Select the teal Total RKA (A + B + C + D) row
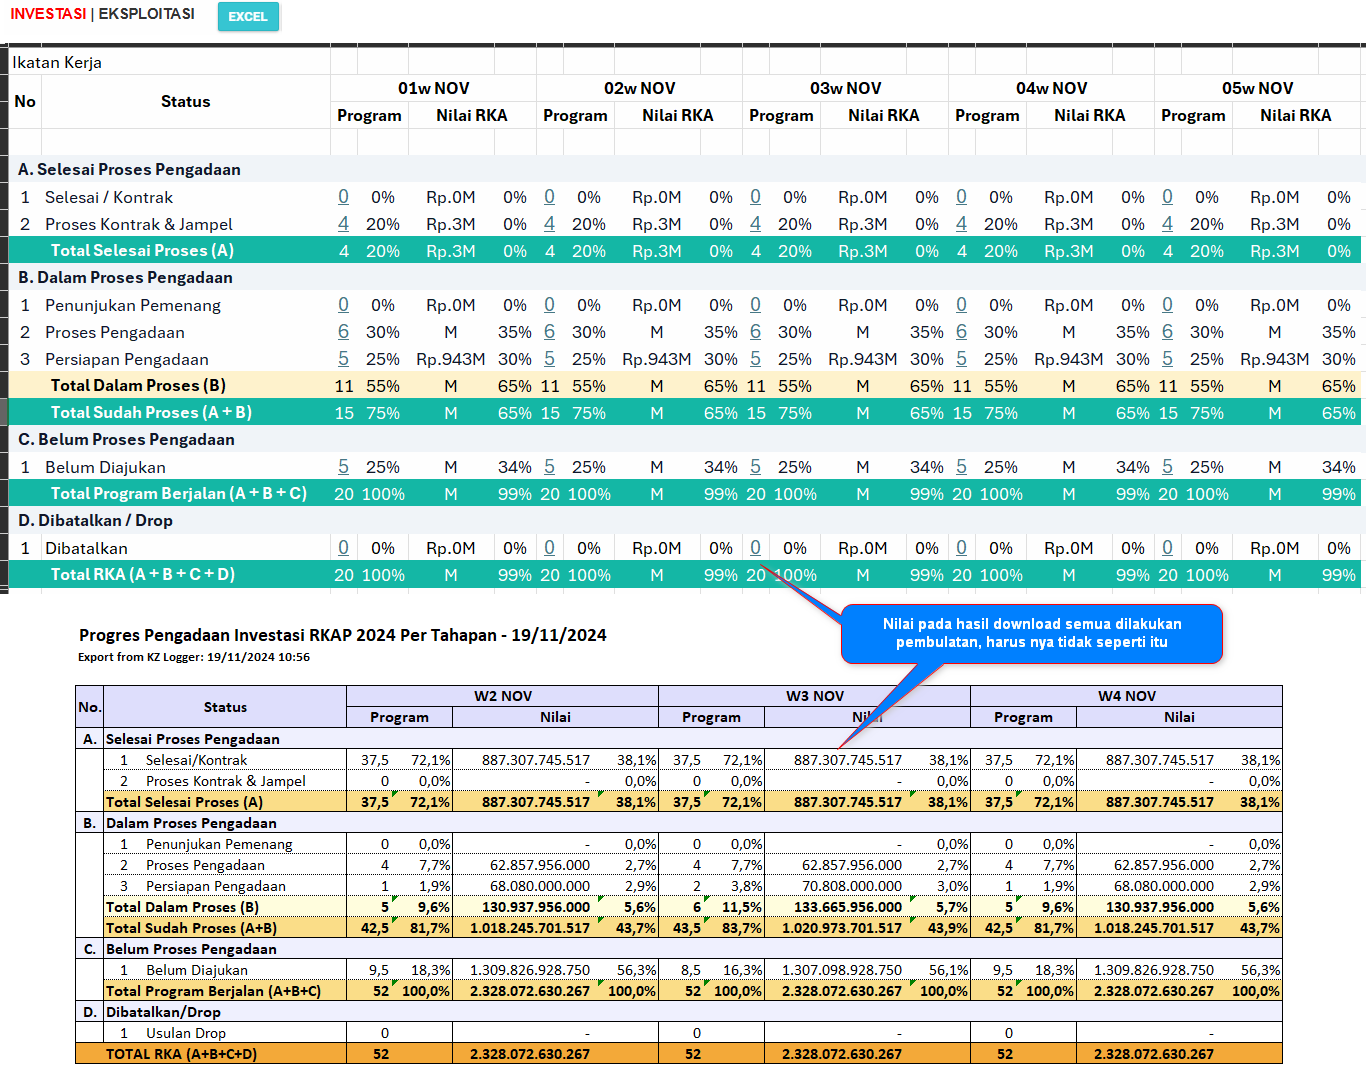 tap(142, 575)
